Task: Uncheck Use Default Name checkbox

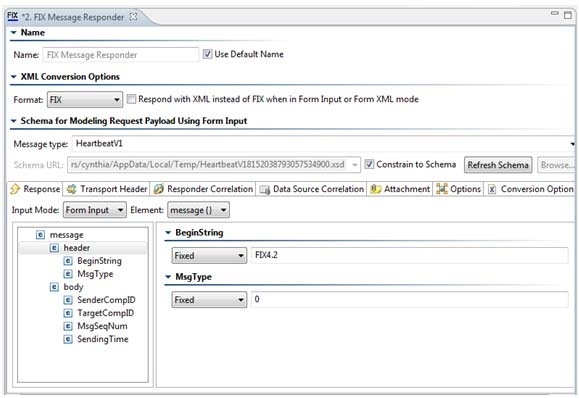Action: 207,54
